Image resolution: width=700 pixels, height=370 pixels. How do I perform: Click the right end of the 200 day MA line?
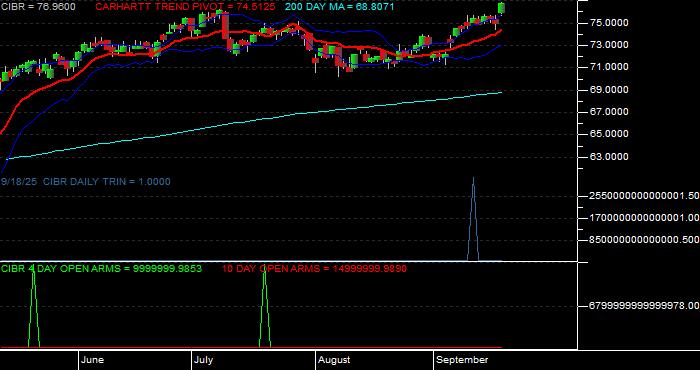501,92
